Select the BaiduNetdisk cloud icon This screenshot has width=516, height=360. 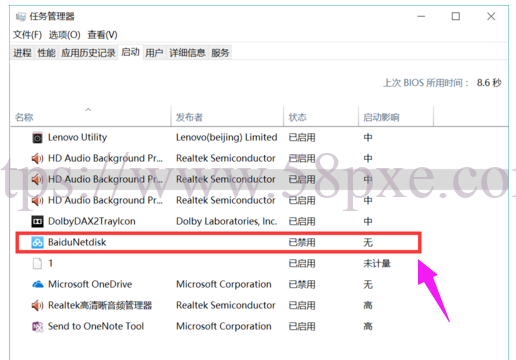(x=37, y=242)
